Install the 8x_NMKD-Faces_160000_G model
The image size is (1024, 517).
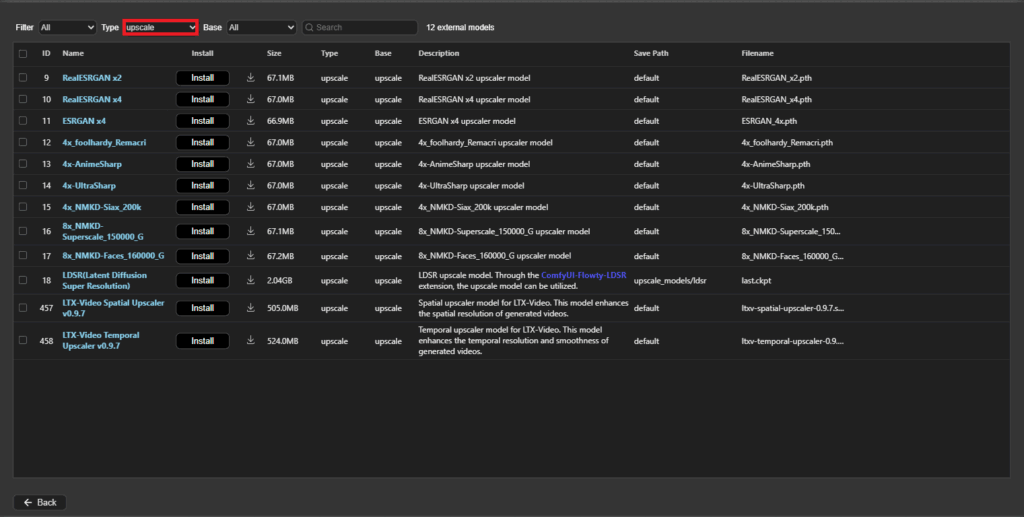pyautogui.click(x=202, y=256)
